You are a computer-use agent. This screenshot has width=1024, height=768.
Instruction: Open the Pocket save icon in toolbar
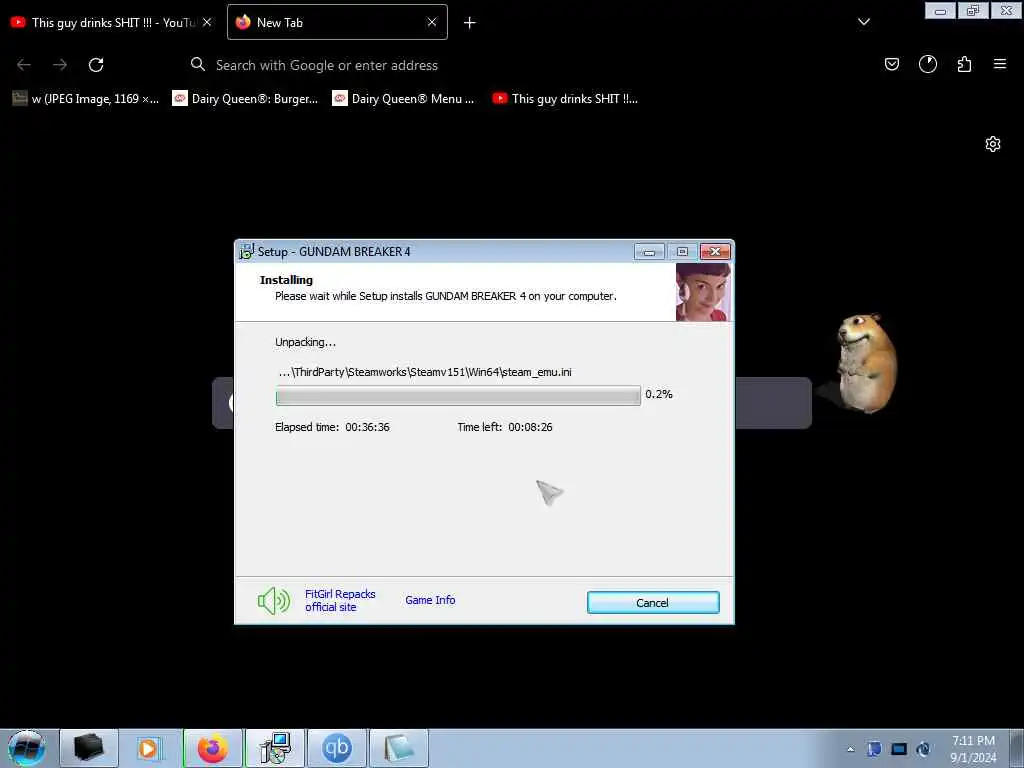(891, 64)
